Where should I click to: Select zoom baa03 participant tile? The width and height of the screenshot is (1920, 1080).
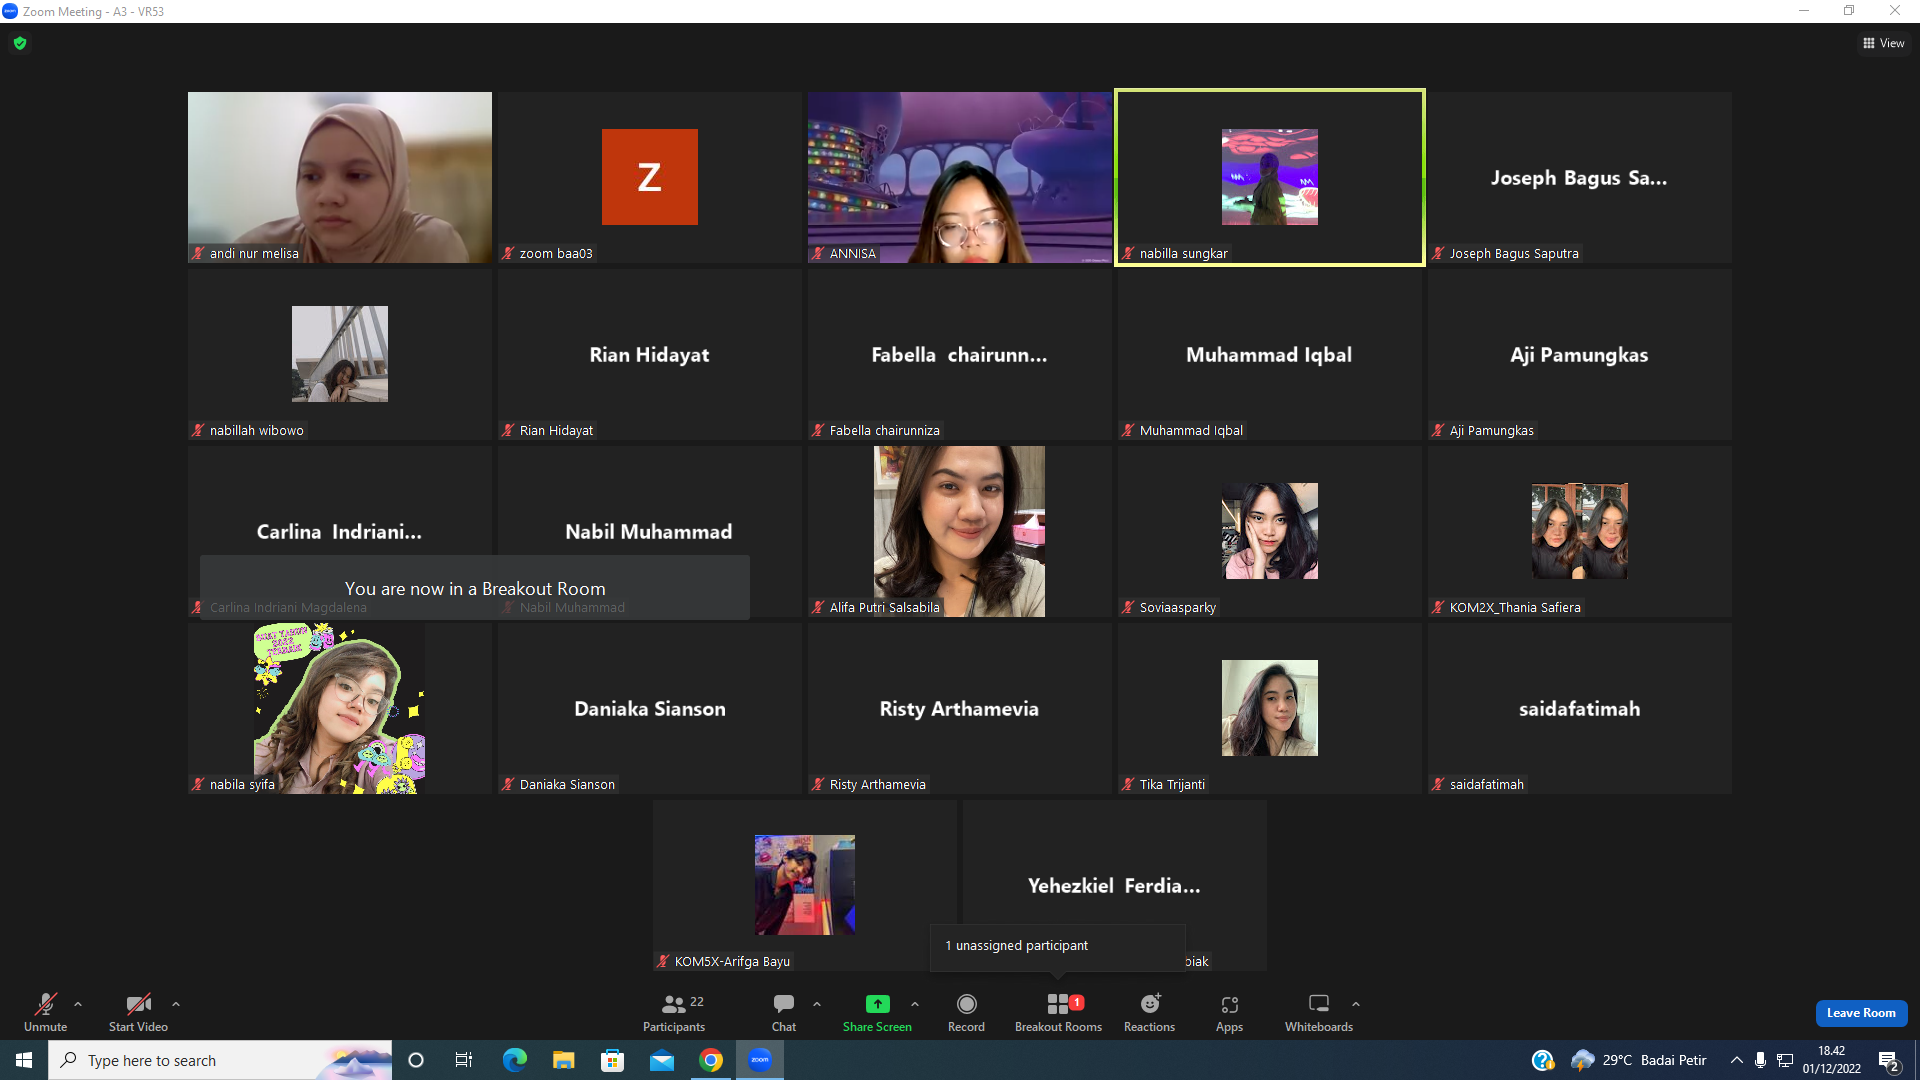pyautogui.click(x=650, y=177)
